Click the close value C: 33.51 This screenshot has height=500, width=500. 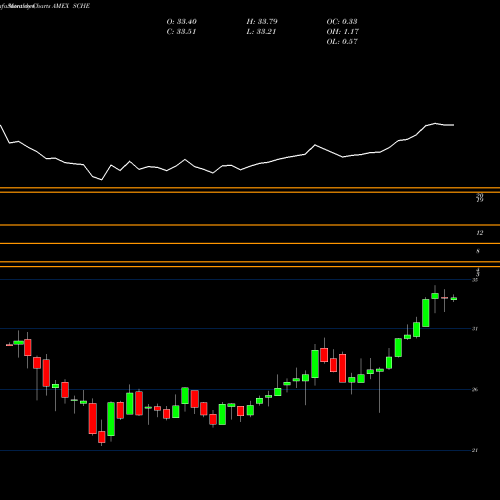[x=181, y=32]
